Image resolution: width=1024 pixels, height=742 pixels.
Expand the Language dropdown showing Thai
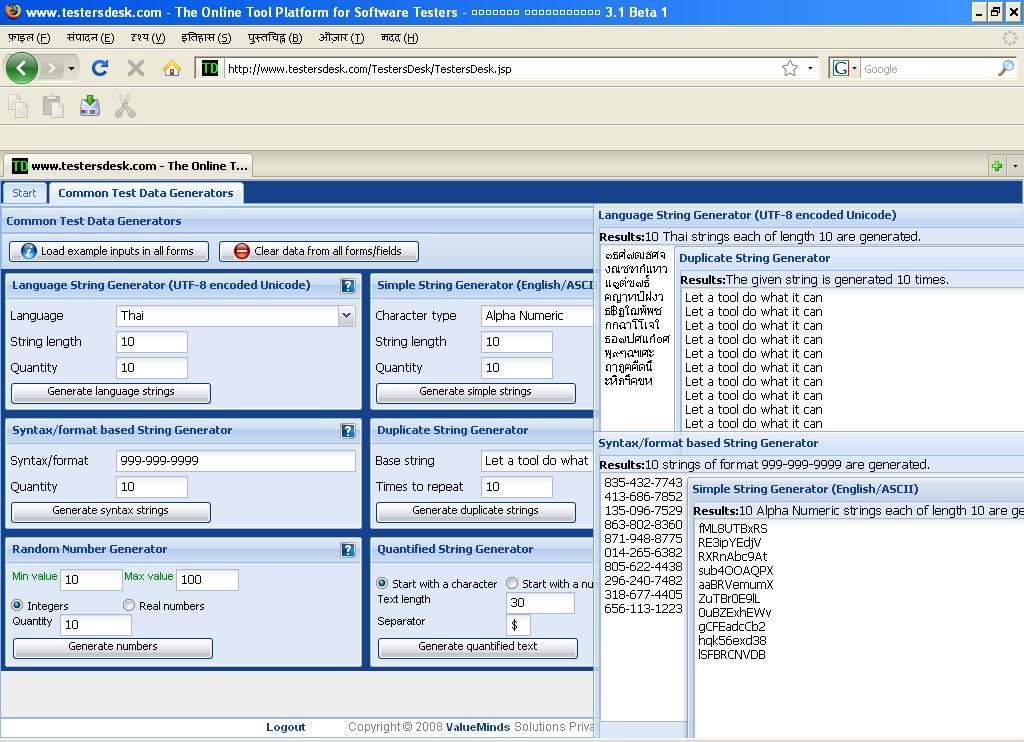tap(347, 315)
